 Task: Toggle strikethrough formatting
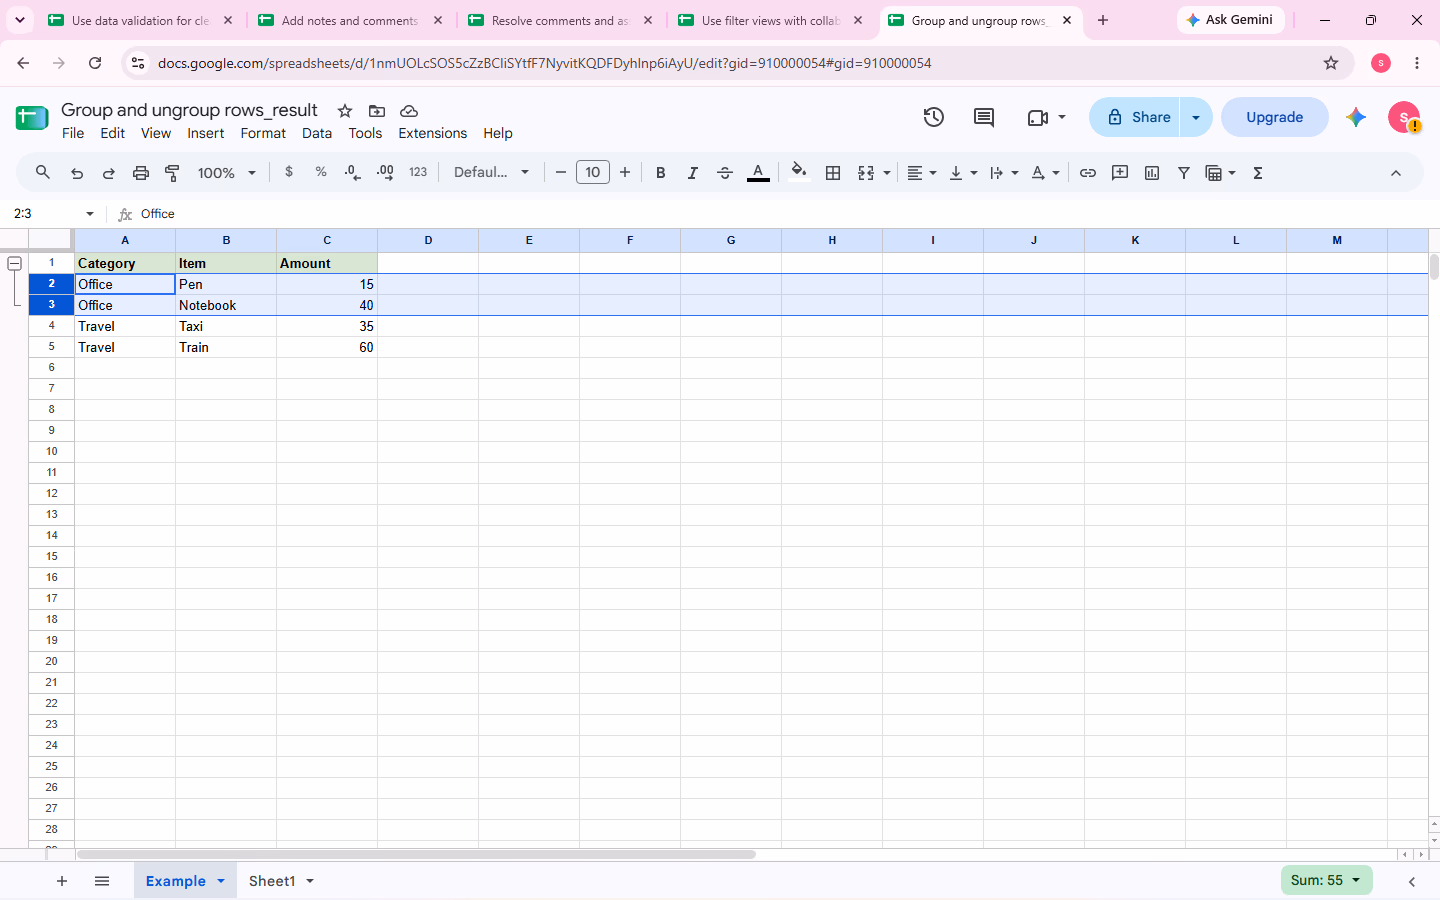point(725,173)
